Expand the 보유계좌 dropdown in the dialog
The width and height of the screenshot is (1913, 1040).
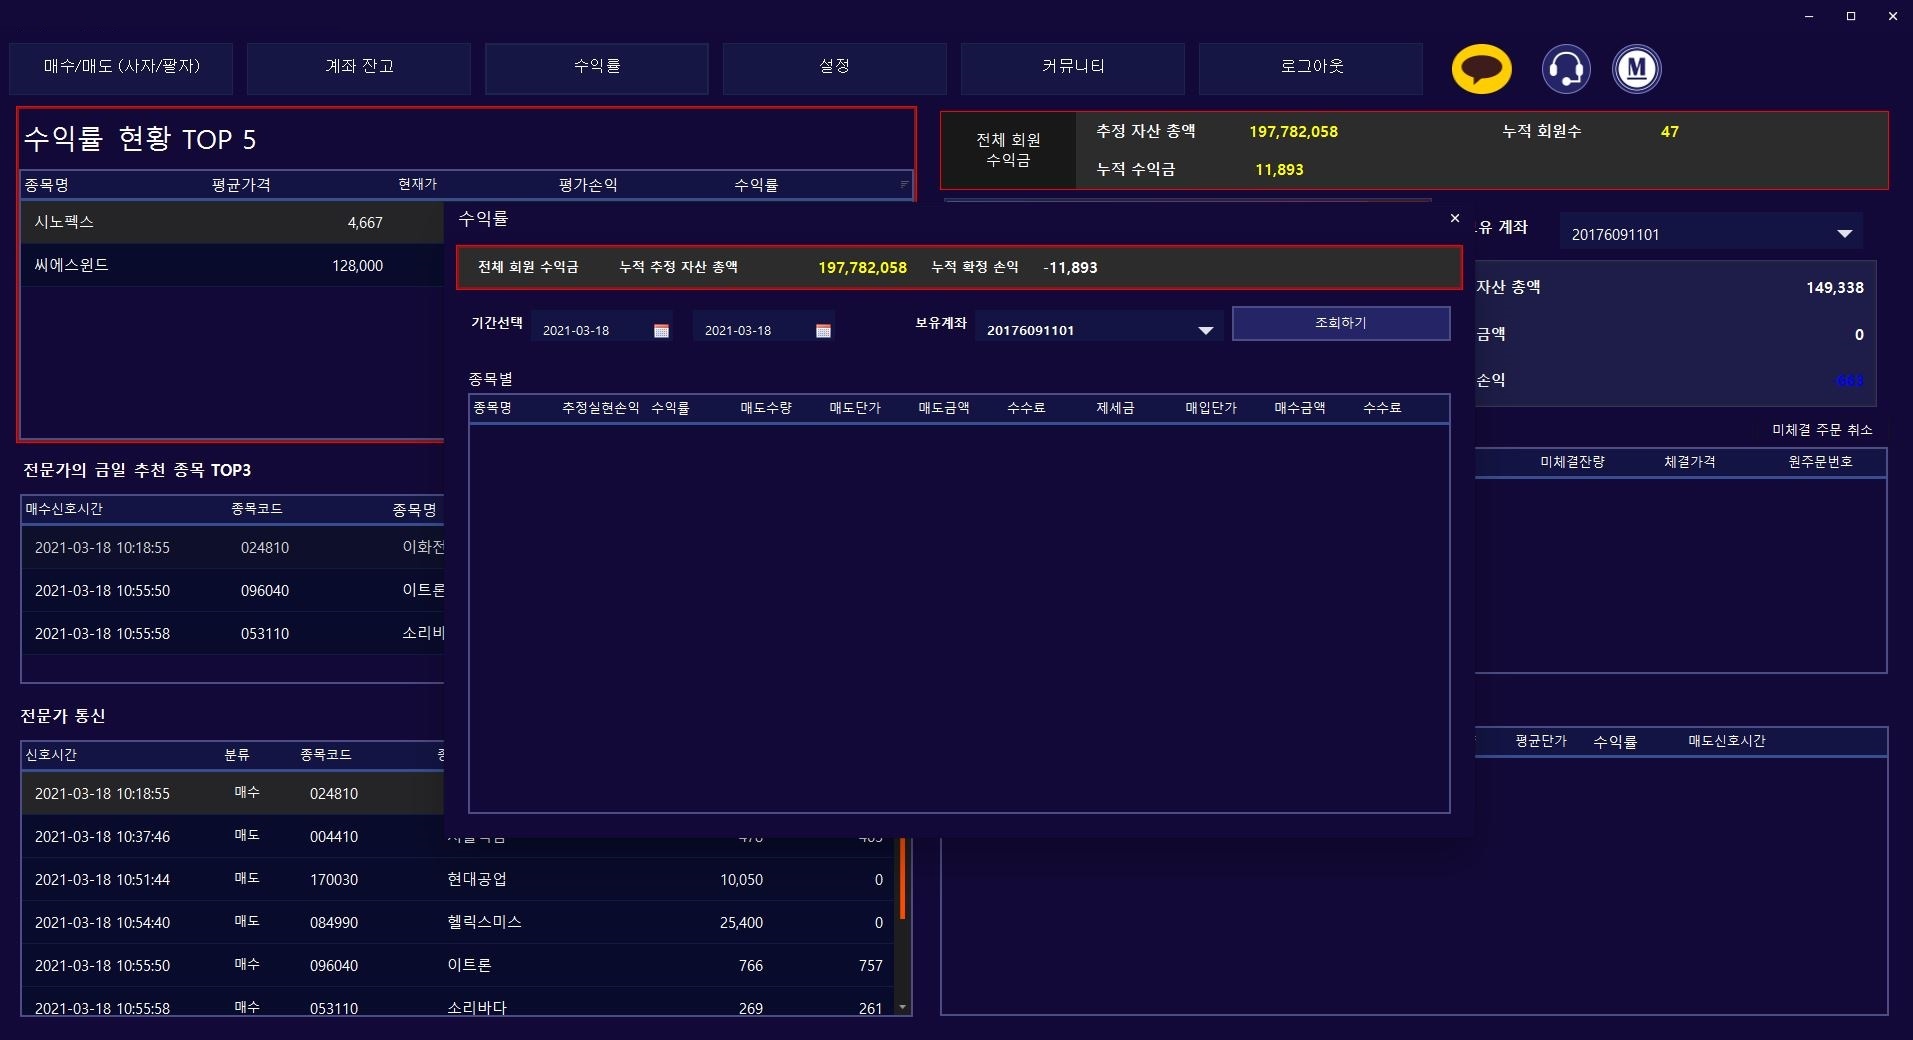[x=1205, y=331]
